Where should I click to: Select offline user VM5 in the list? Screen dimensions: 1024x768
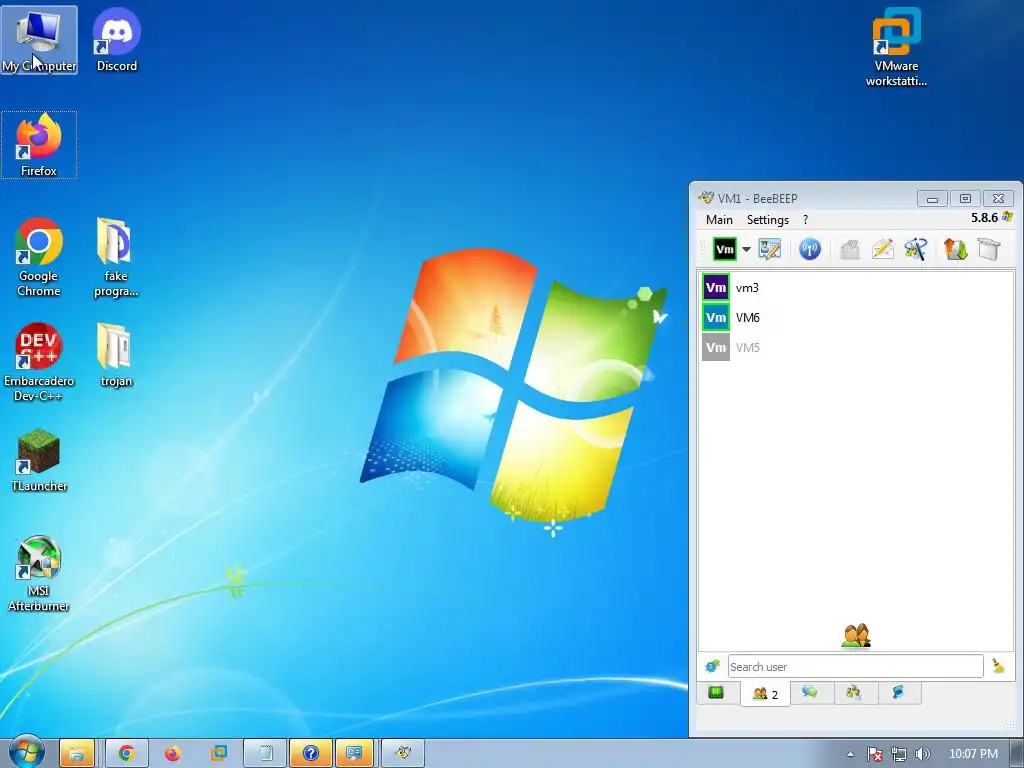(856, 347)
